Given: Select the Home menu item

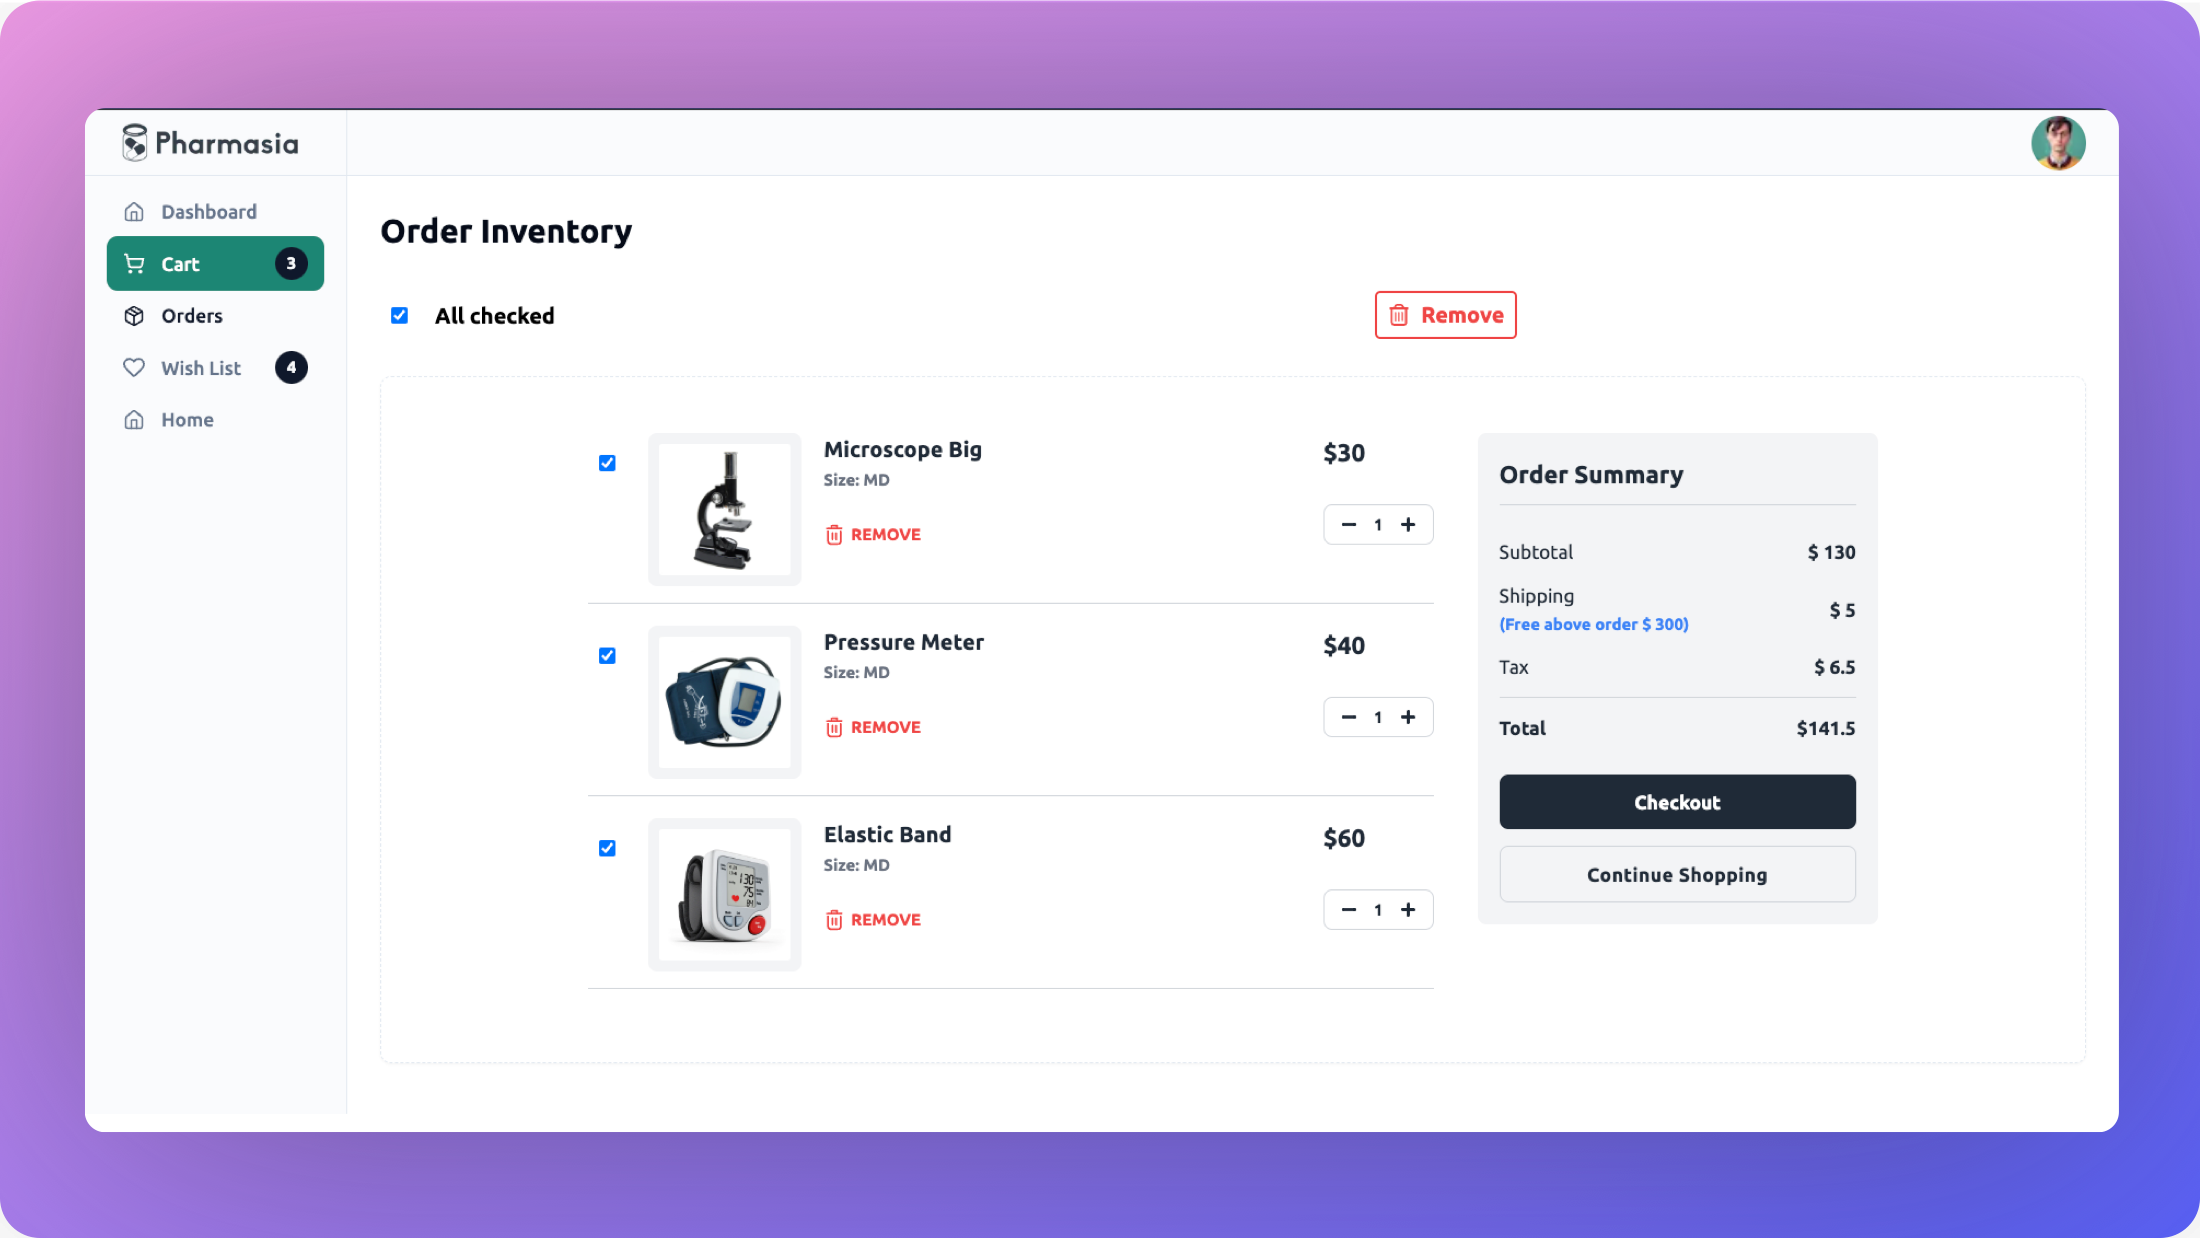Looking at the screenshot, I should (187, 419).
